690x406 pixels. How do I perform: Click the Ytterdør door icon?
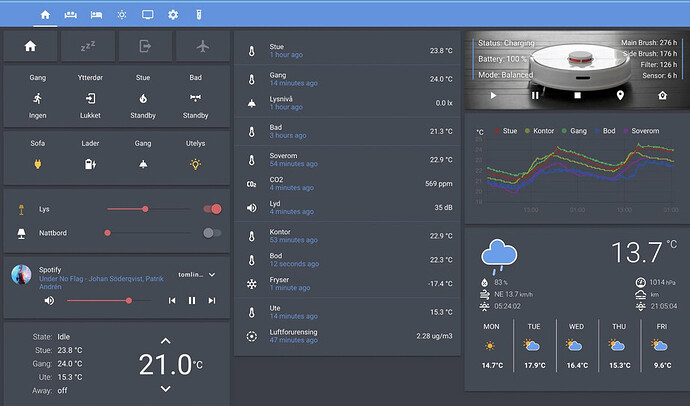(x=90, y=98)
